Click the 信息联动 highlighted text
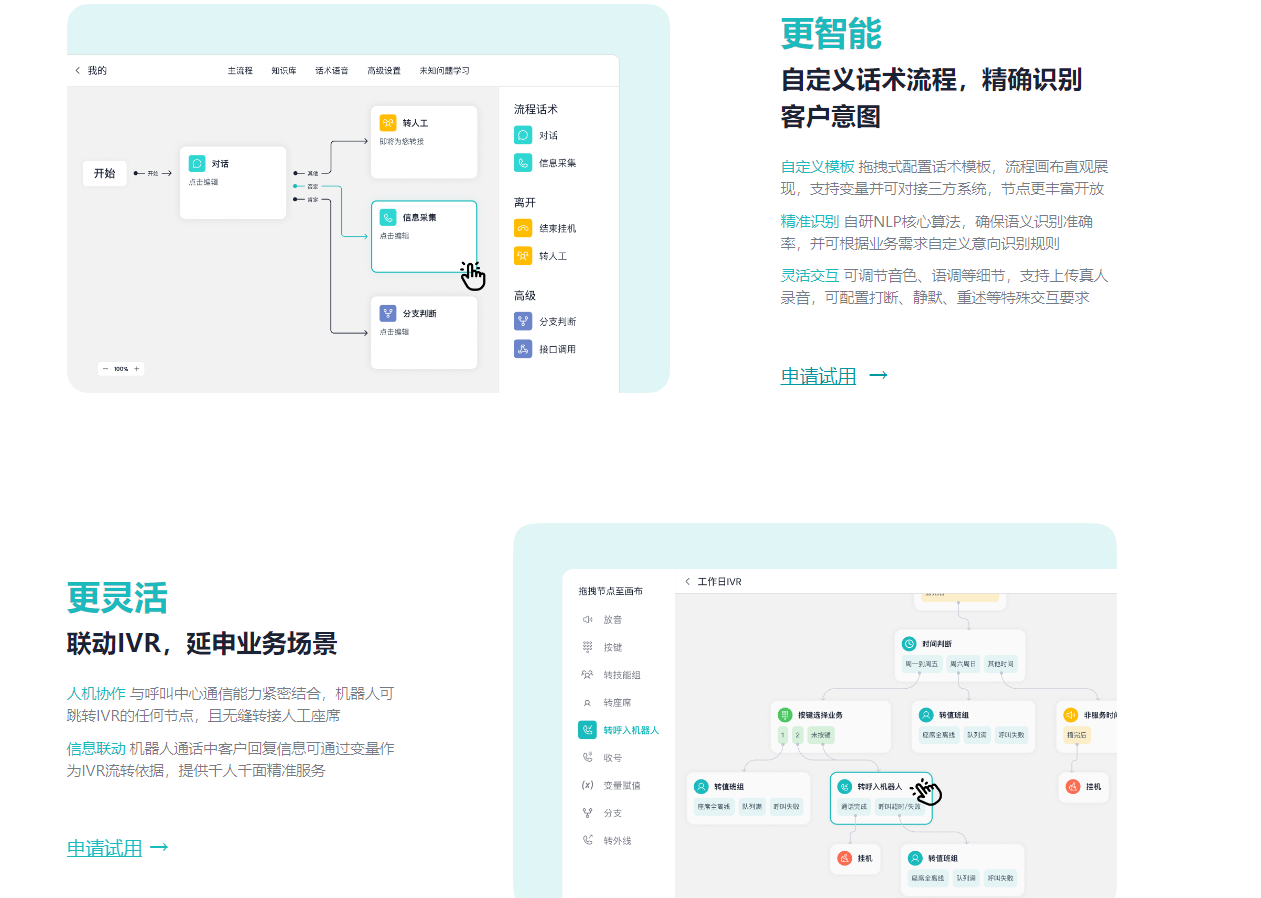Image resolution: width=1261 pixels, height=898 pixels. pyautogui.click(x=97, y=748)
